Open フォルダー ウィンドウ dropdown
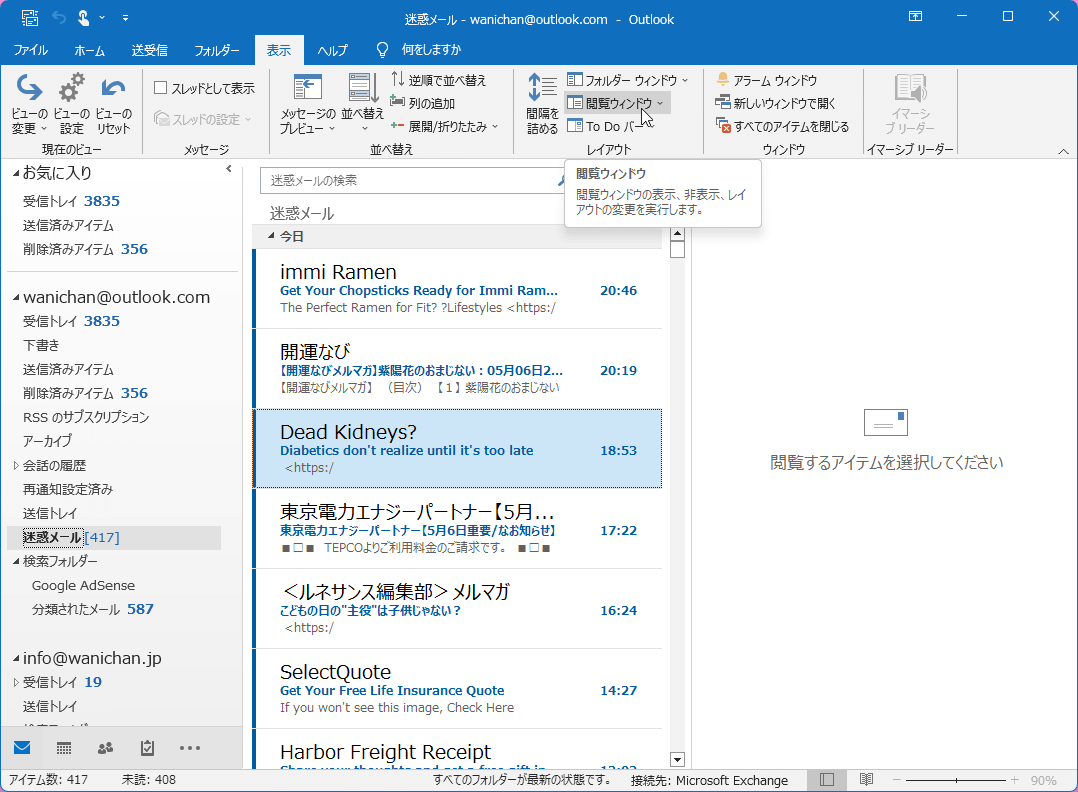Viewport: 1078px width, 792px height. (627, 80)
